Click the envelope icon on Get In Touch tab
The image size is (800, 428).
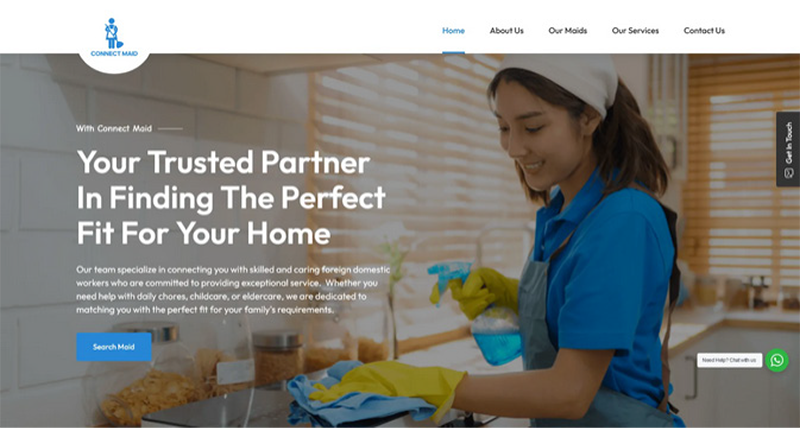pyautogui.click(x=789, y=173)
